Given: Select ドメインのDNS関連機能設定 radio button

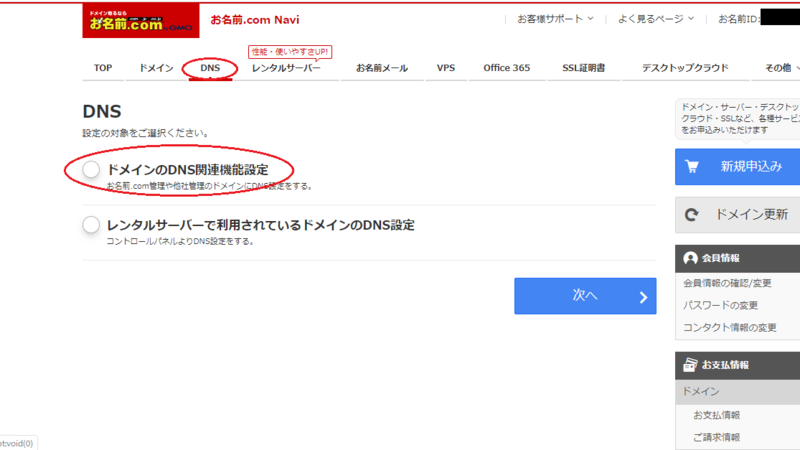Looking at the screenshot, I should (x=91, y=169).
